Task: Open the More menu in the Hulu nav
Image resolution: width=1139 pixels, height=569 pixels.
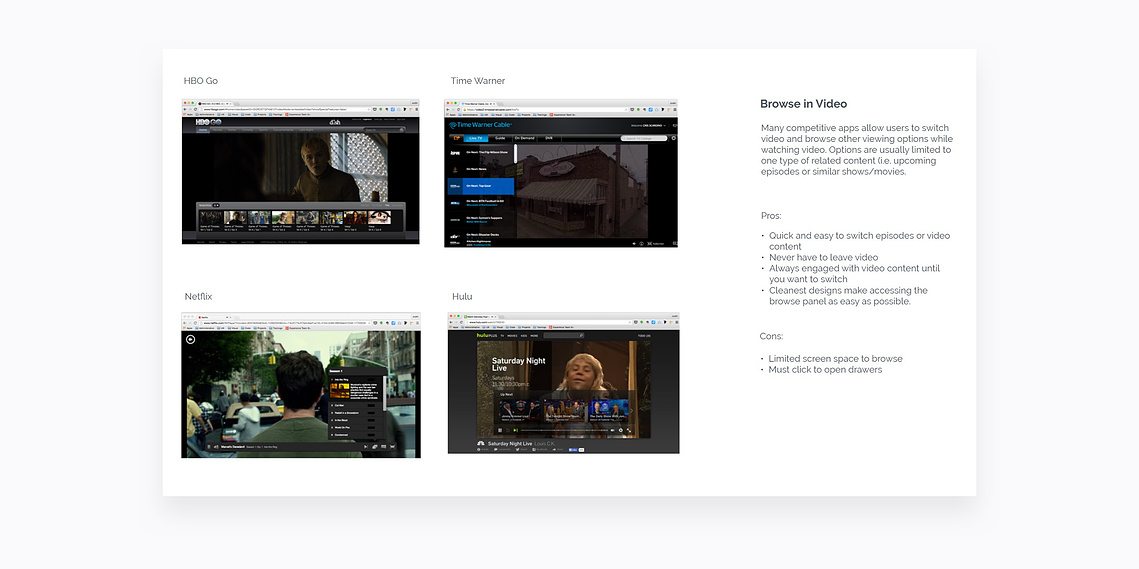Action: click(534, 336)
